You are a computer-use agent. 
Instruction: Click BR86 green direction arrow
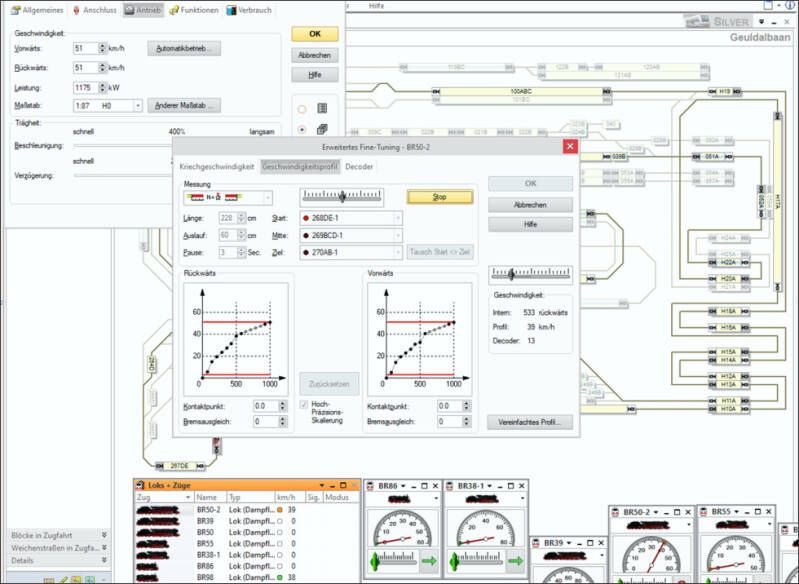point(430,561)
